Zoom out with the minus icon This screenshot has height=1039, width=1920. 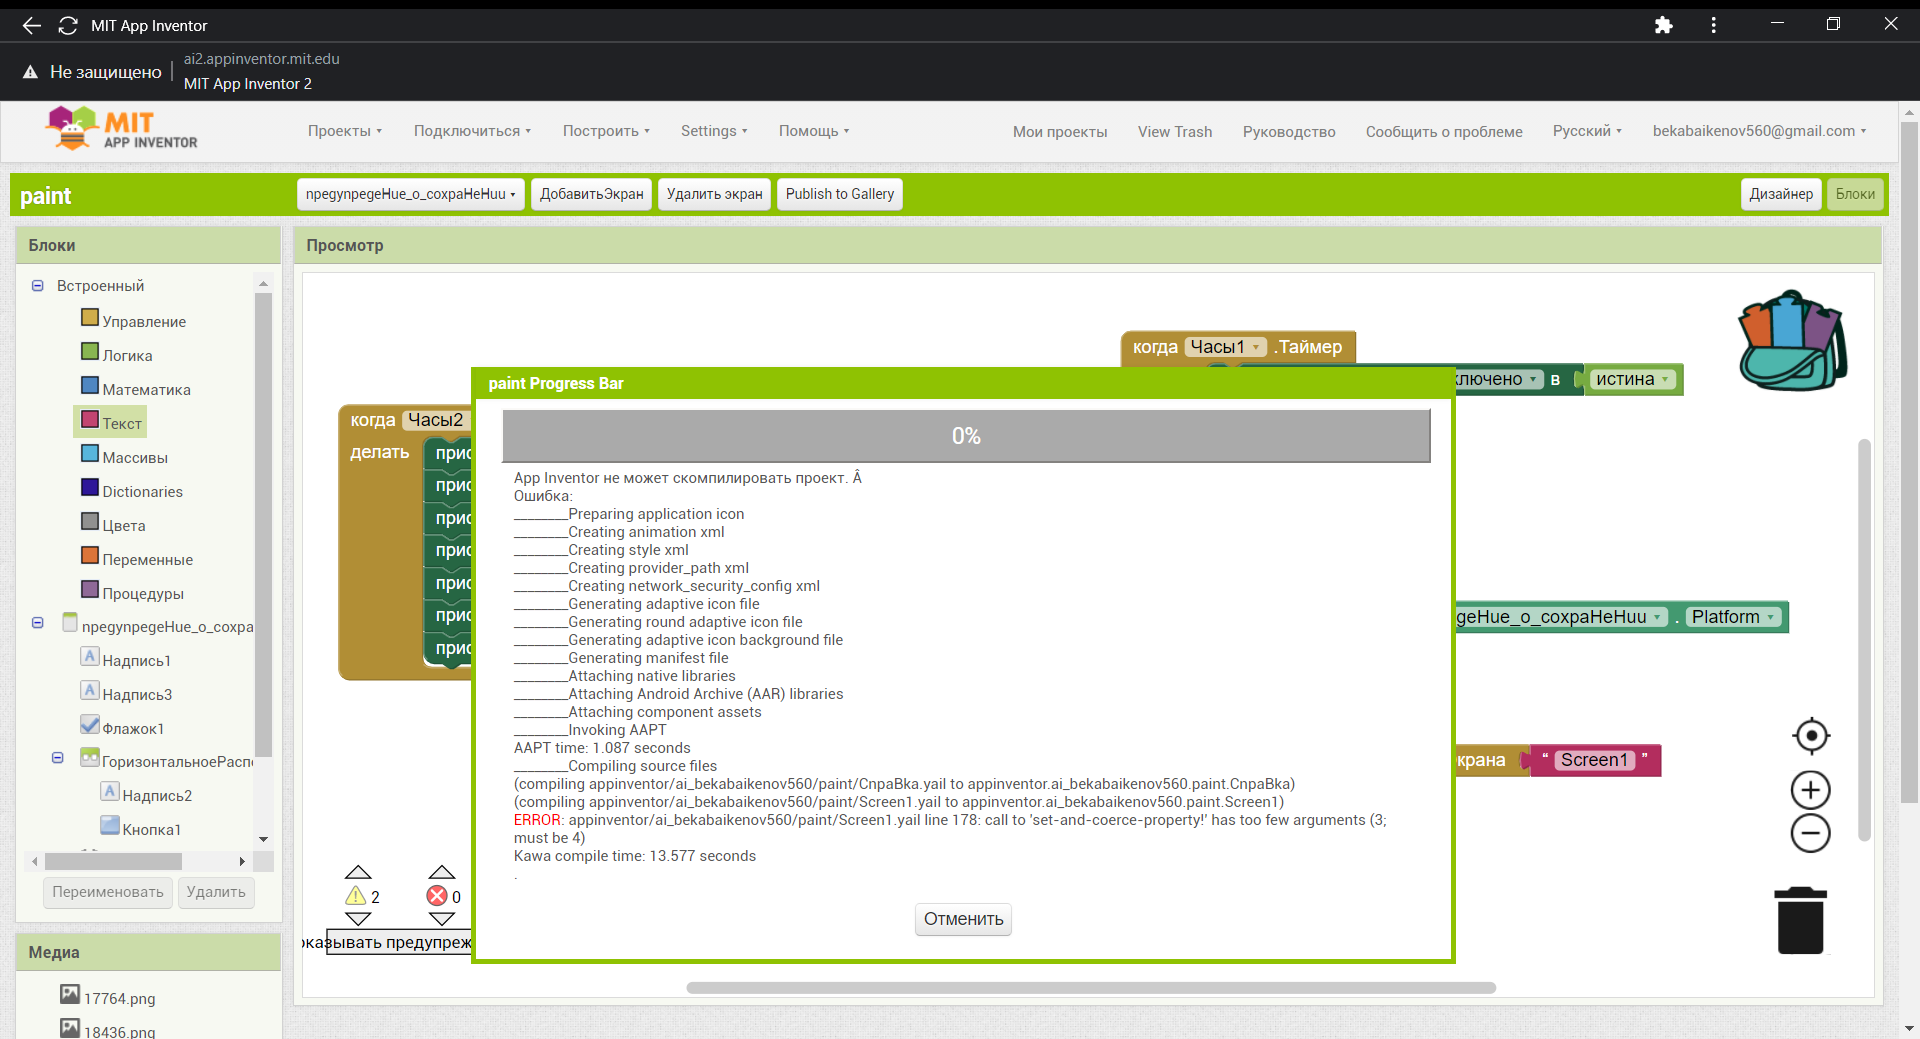(x=1810, y=833)
